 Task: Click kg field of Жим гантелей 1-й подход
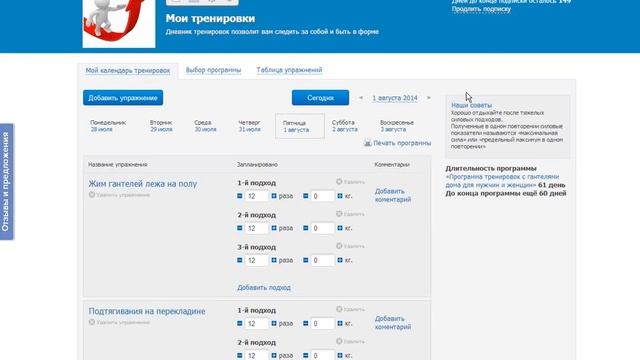(322, 196)
